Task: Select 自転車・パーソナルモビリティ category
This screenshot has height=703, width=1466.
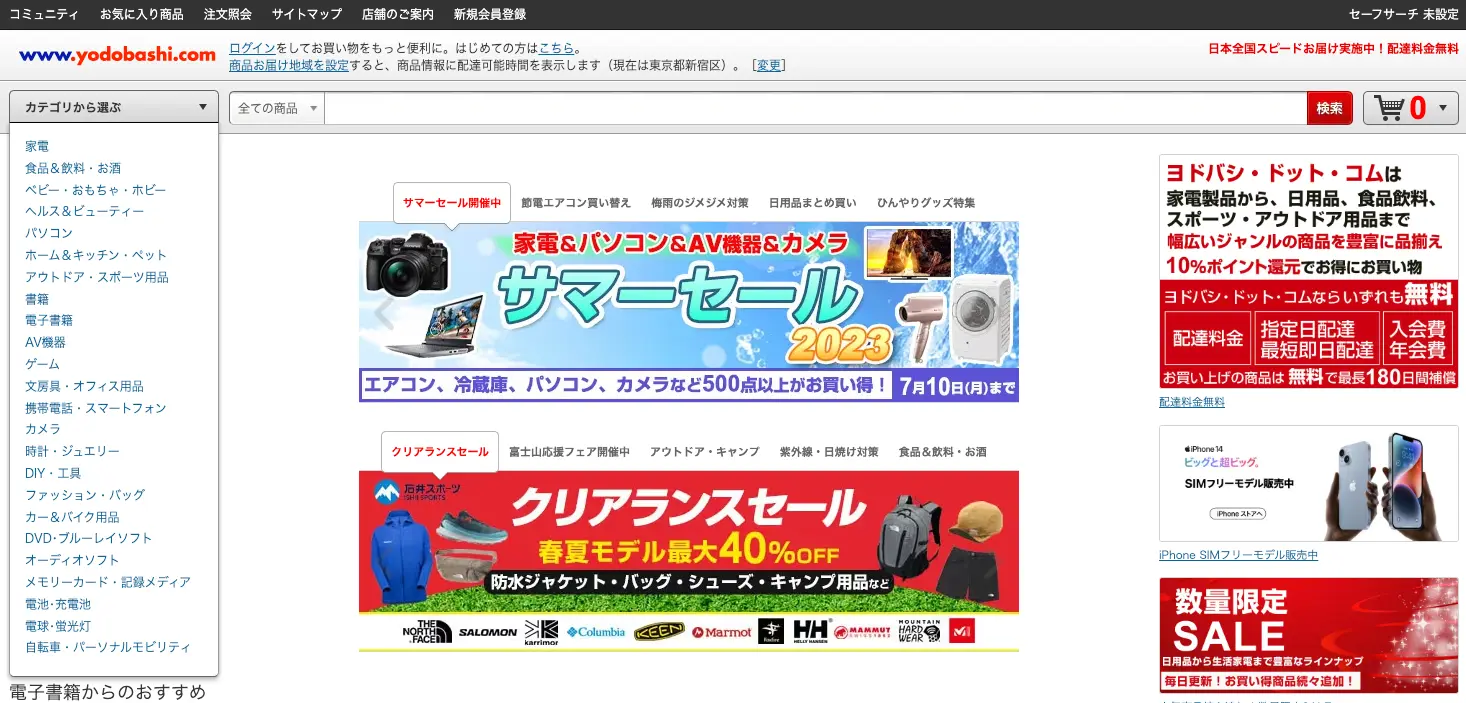Action: click(x=108, y=647)
